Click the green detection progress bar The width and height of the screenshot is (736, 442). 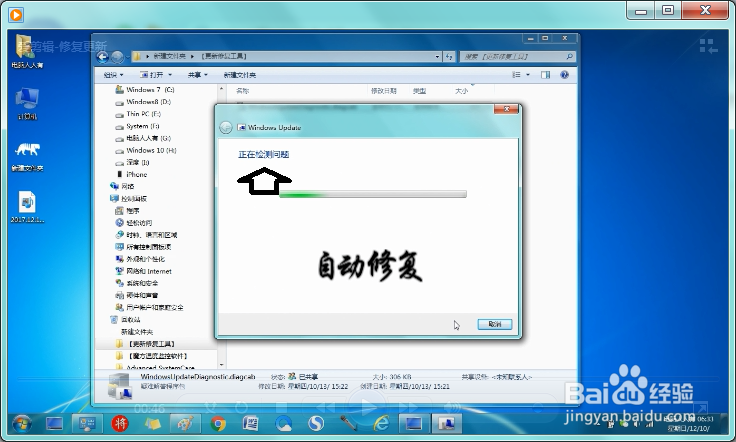pyautogui.click(x=373, y=194)
